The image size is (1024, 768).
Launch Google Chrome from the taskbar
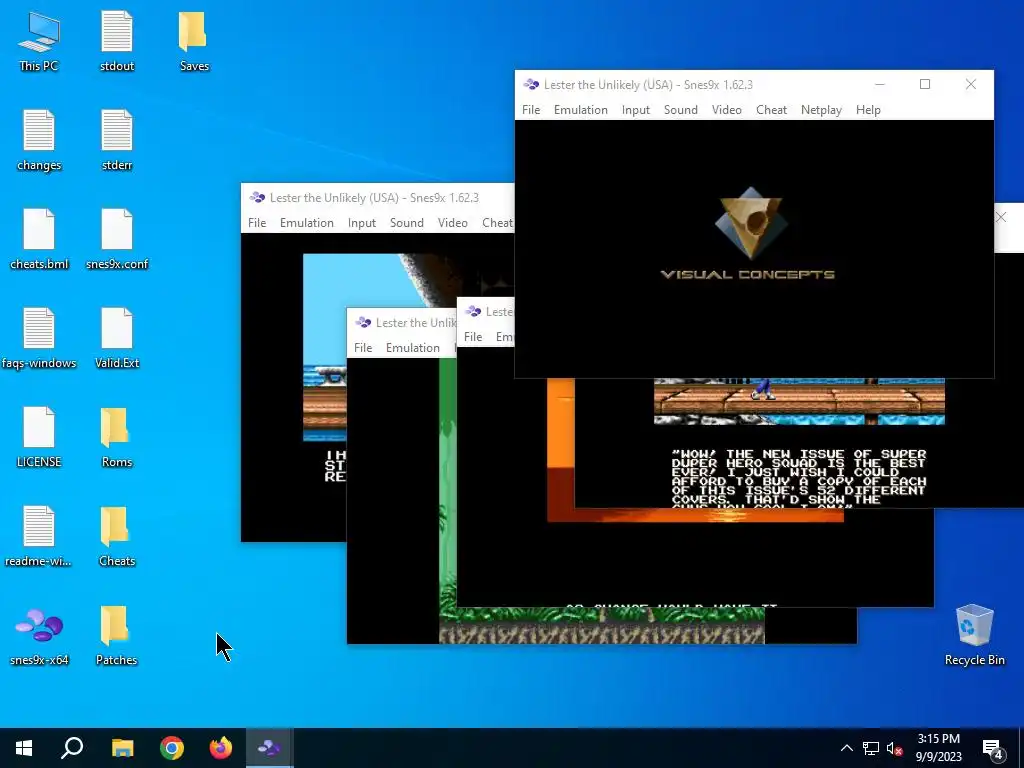click(172, 748)
